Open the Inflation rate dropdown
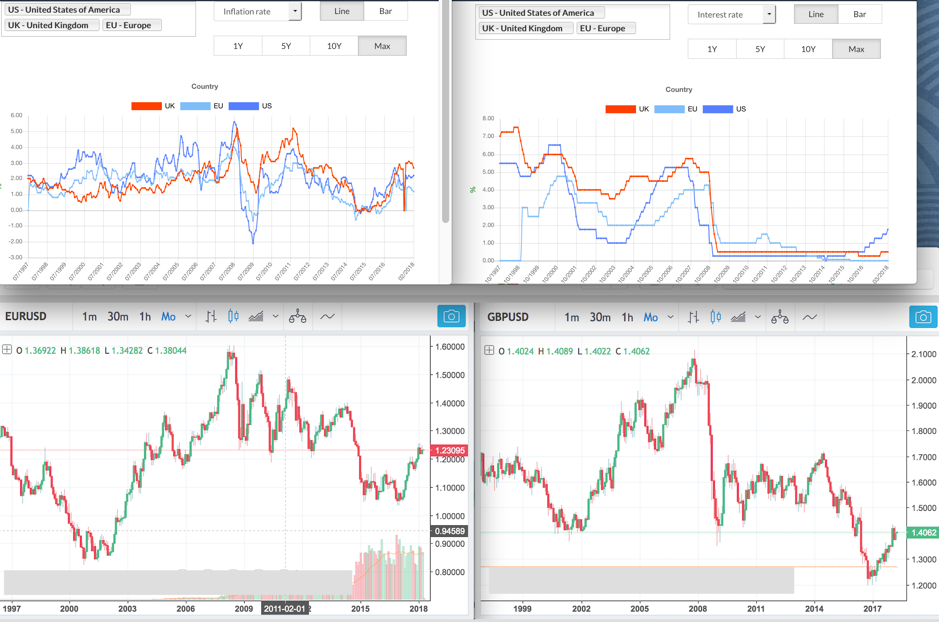Image resolution: width=939 pixels, height=622 pixels. (257, 12)
